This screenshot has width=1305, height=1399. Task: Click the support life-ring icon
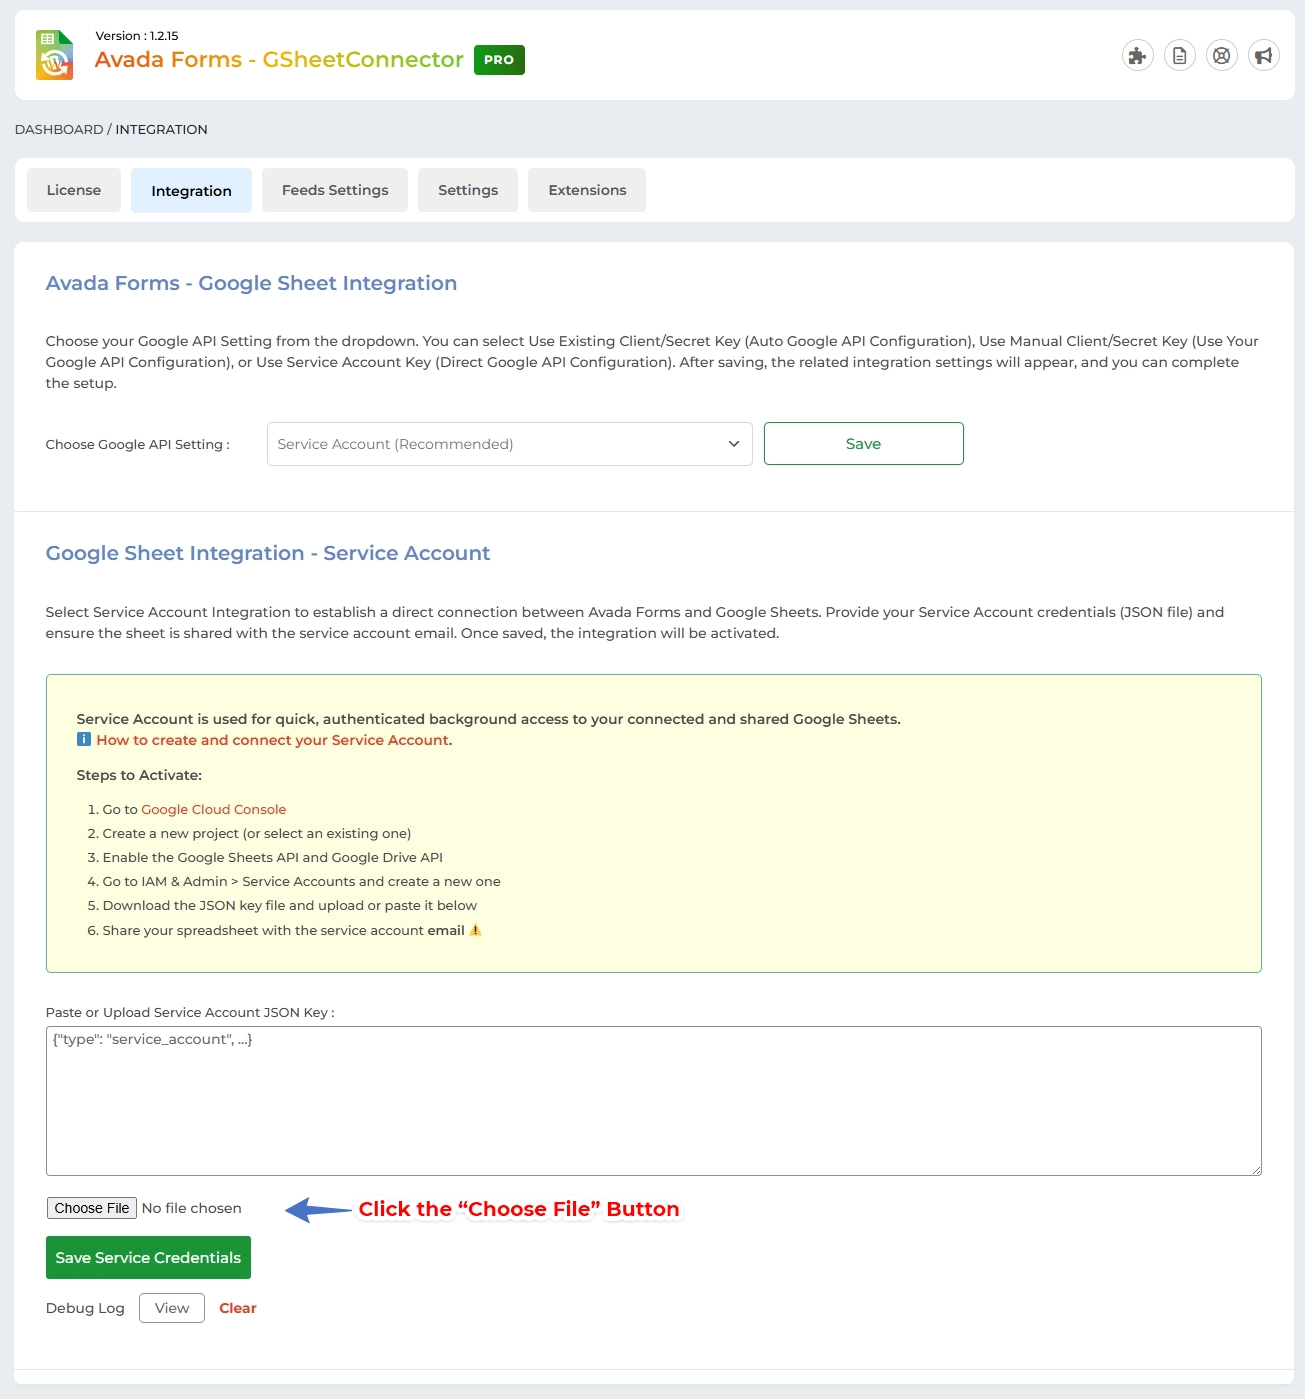coord(1221,55)
